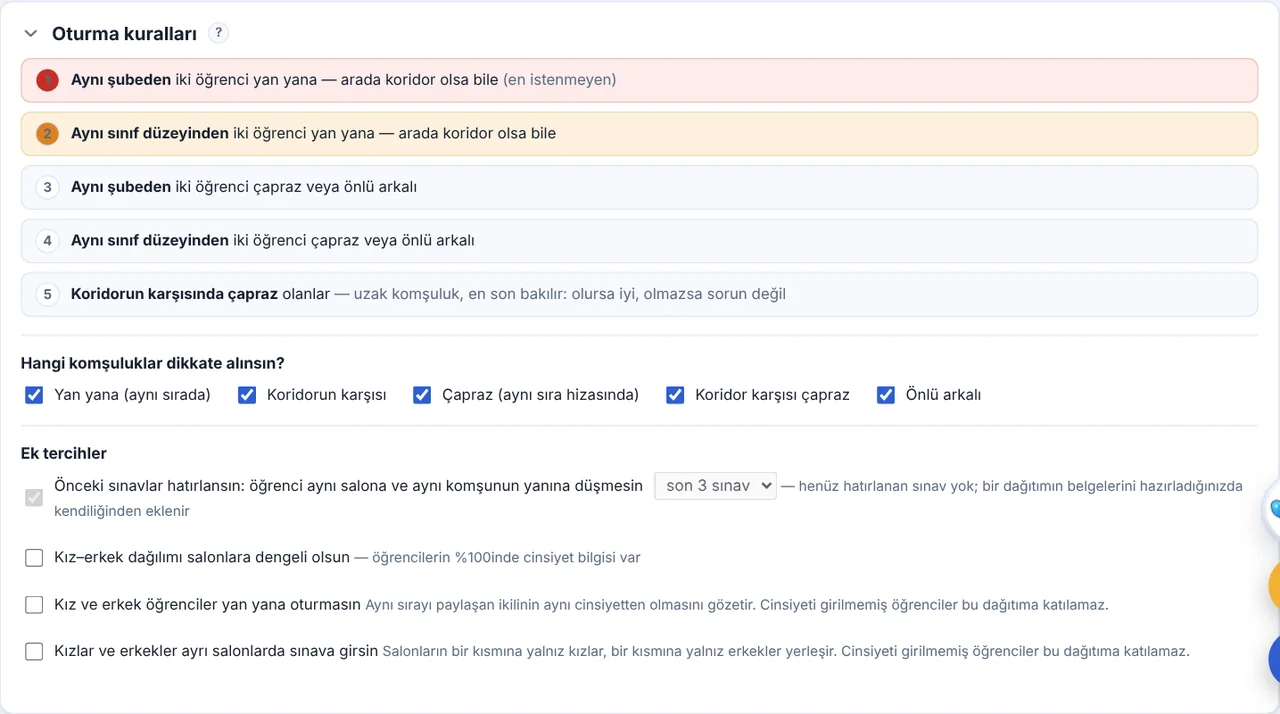Click rule 5 number badge
Screen dimensions: 1280x714
coord(47,294)
